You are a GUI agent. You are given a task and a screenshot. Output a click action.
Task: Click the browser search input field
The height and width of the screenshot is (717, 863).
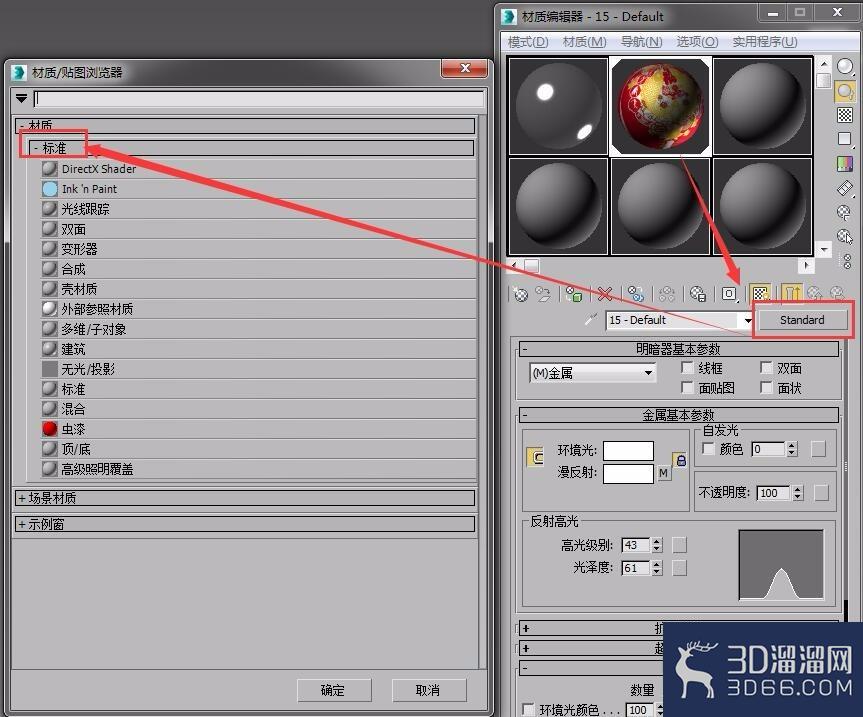(x=259, y=99)
